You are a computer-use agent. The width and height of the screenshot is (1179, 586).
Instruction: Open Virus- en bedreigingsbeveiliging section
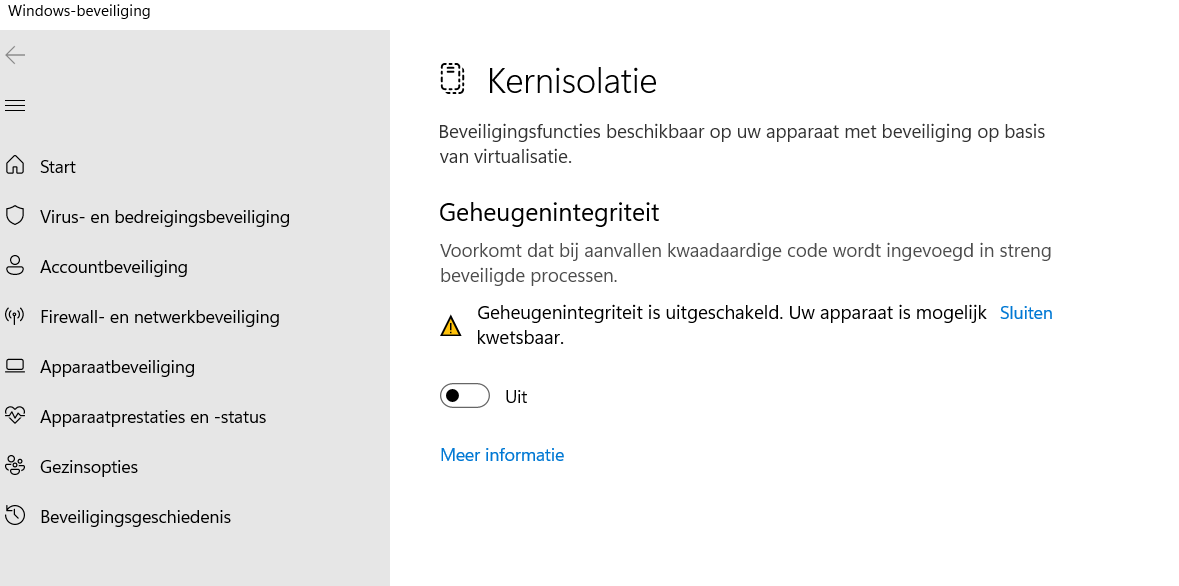click(165, 217)
